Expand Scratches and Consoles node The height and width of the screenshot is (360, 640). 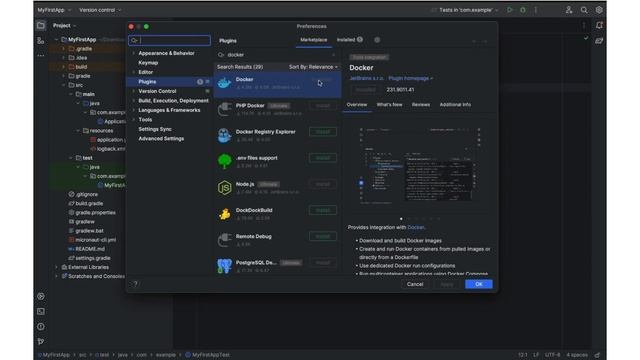coord(56,276)
